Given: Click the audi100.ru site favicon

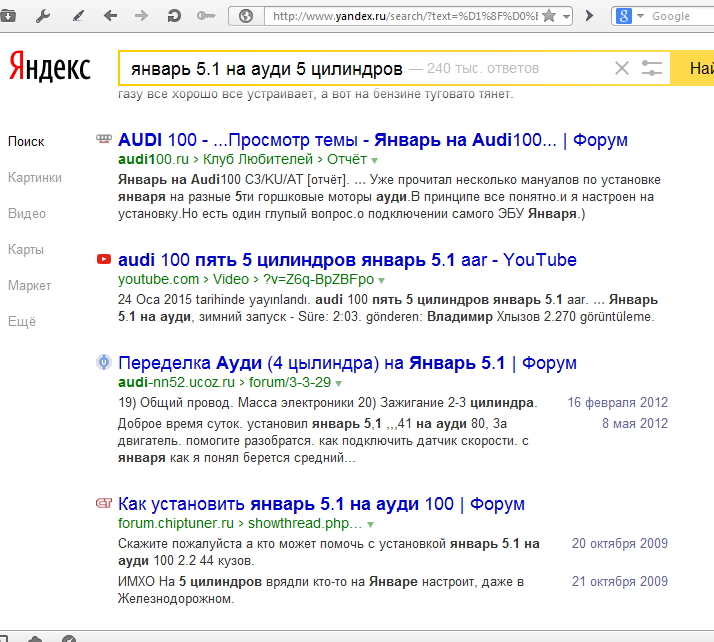Looking at the screenshot, I should 104,138.
